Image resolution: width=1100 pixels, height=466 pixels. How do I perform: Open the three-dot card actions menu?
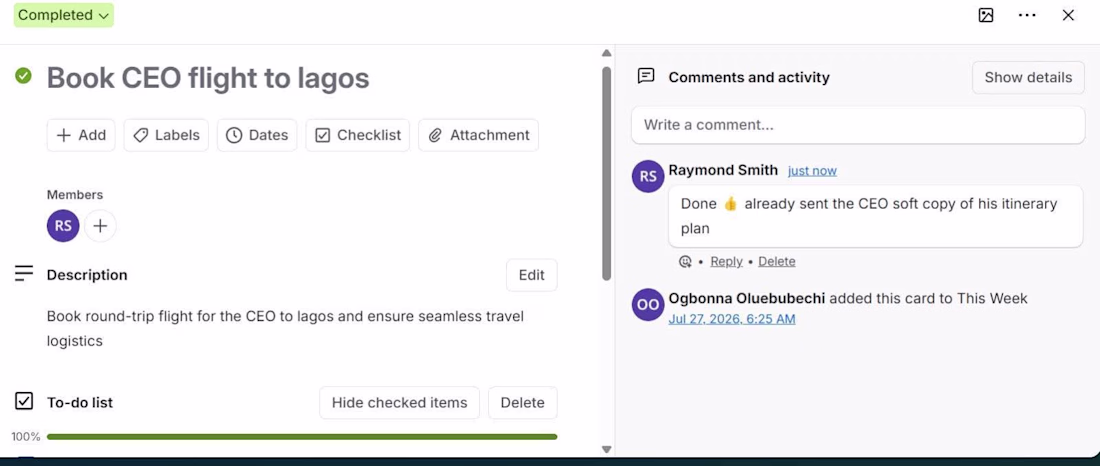click(x=1027, y=15)
